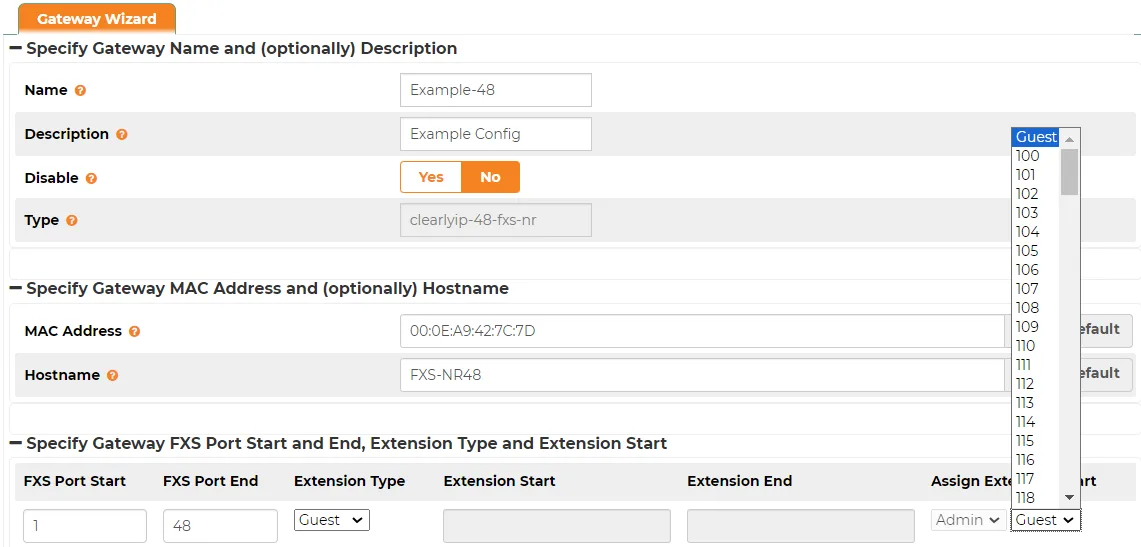Click the disabled Type field

496,220
